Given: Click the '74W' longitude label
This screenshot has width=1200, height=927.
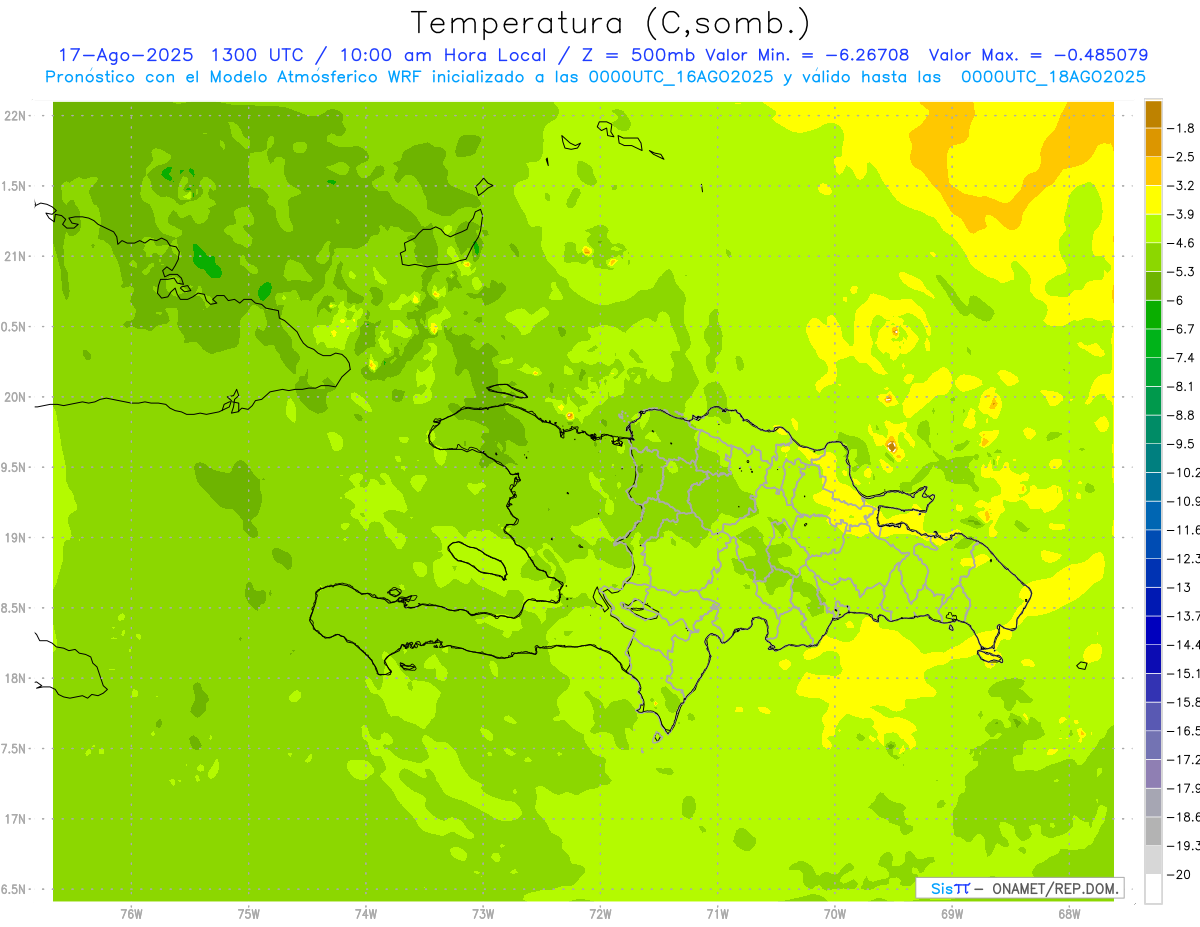Looking at the screenshot, I should pos(366,912).
